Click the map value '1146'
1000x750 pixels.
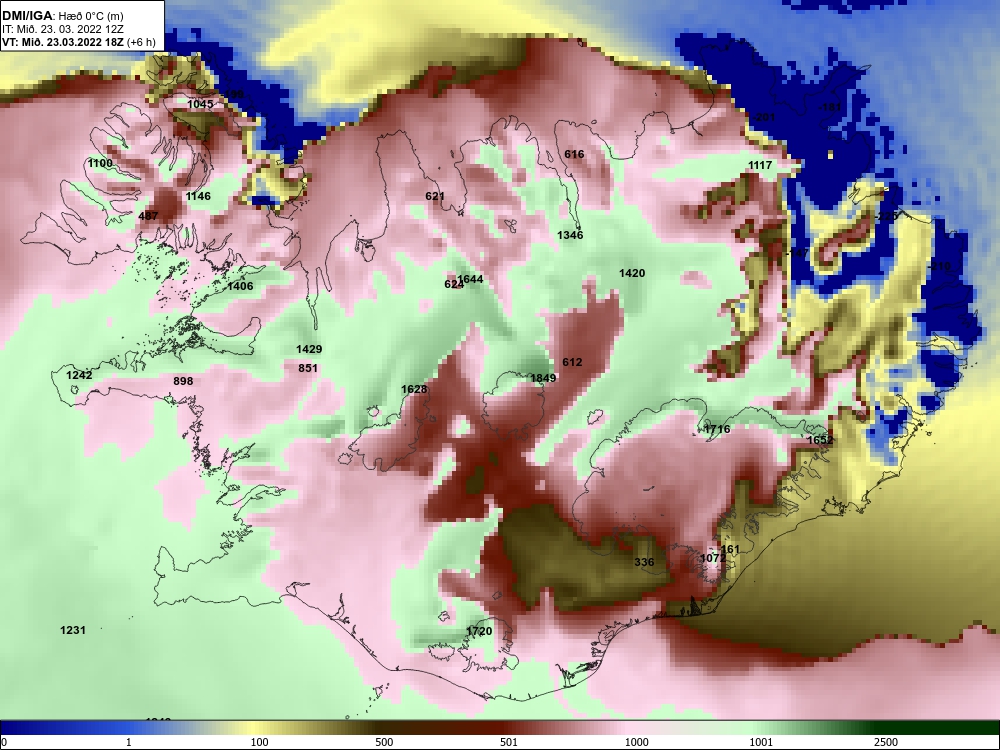(198, 196)
